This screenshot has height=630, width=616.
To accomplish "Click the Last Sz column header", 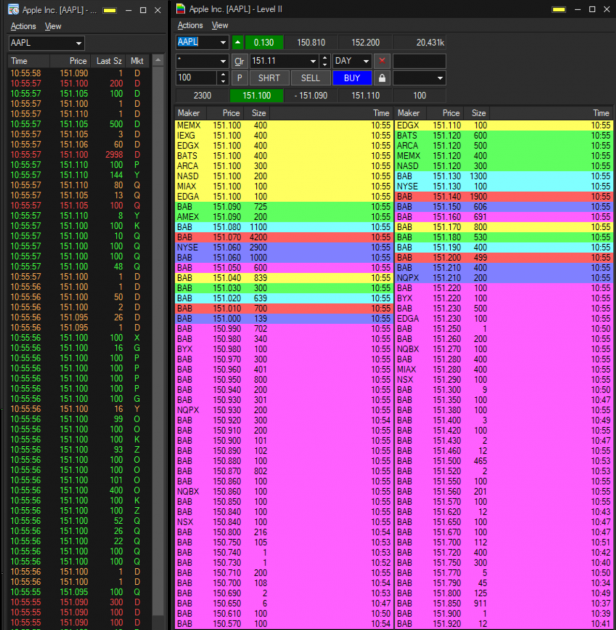I will pos(108,61).
